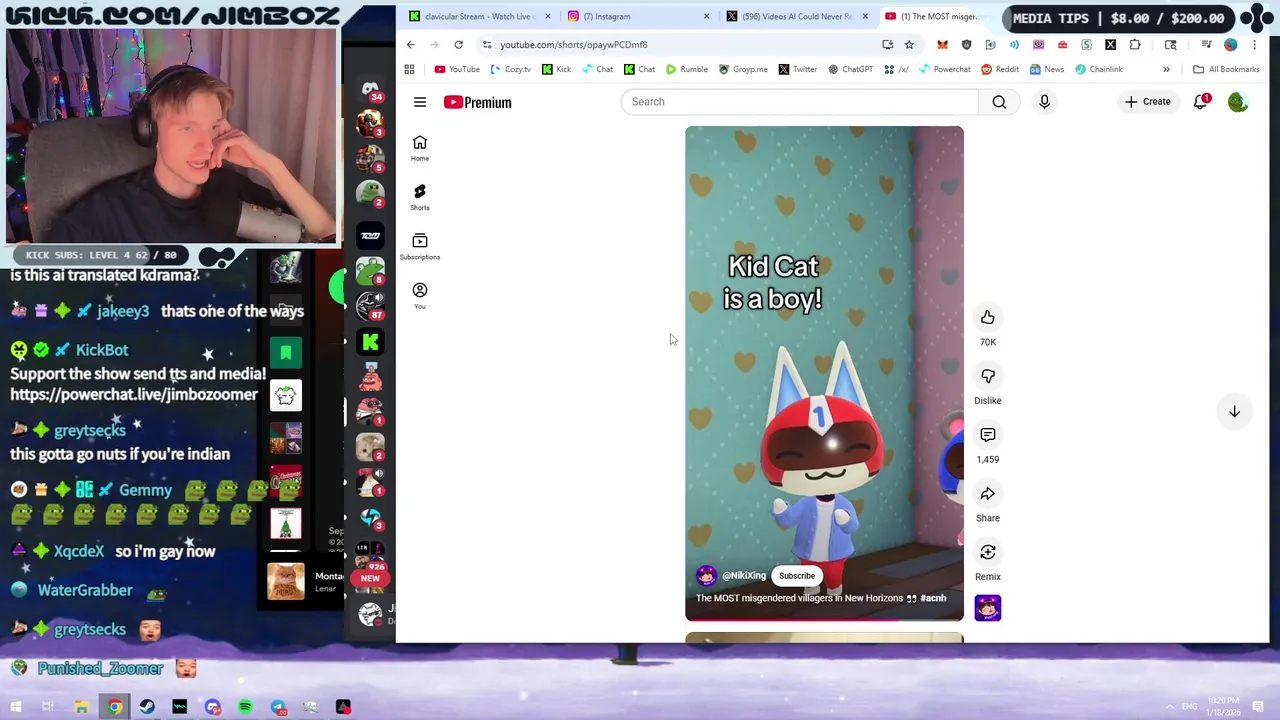Dislike the Short with thumbs-down

click(x=987, y=376)
